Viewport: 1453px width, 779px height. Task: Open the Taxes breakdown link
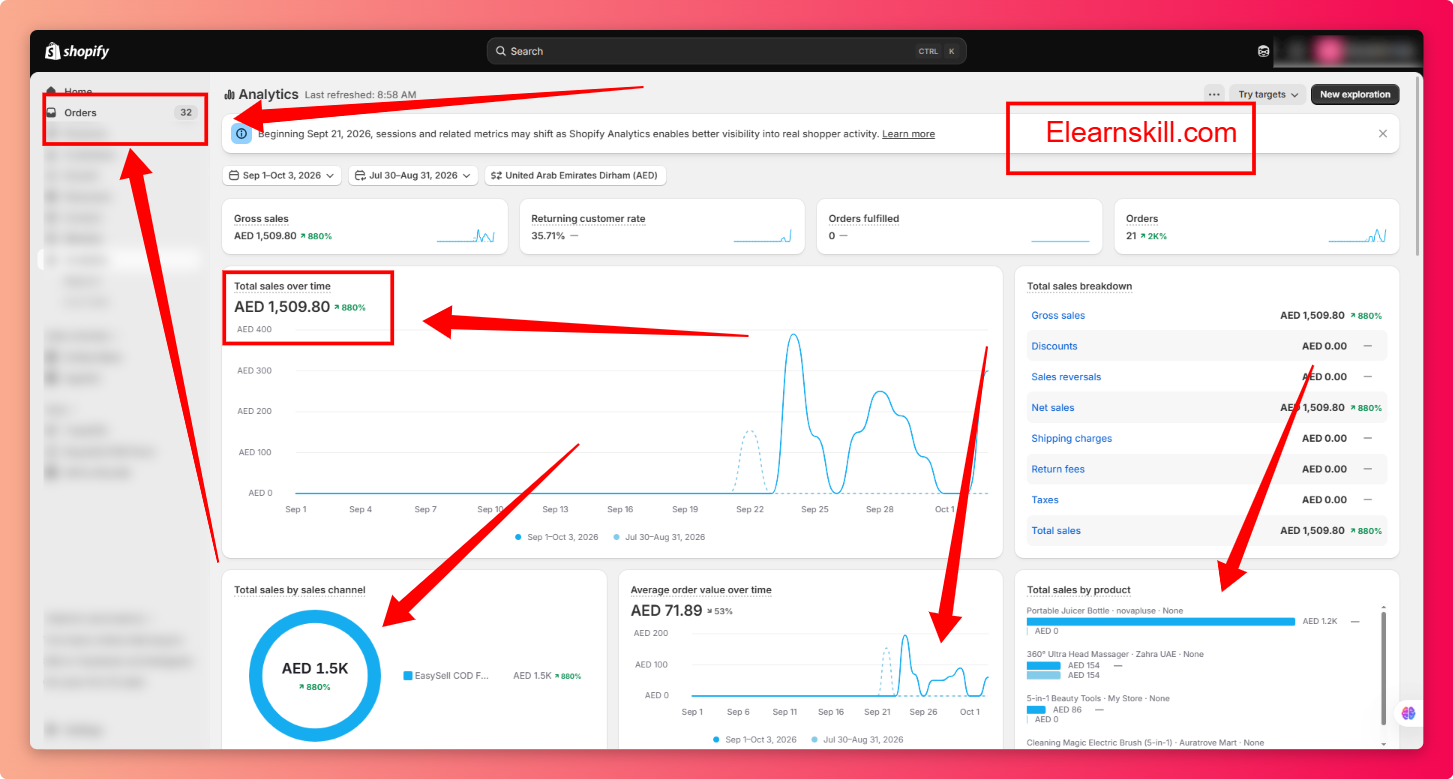tap(1045, 500)
